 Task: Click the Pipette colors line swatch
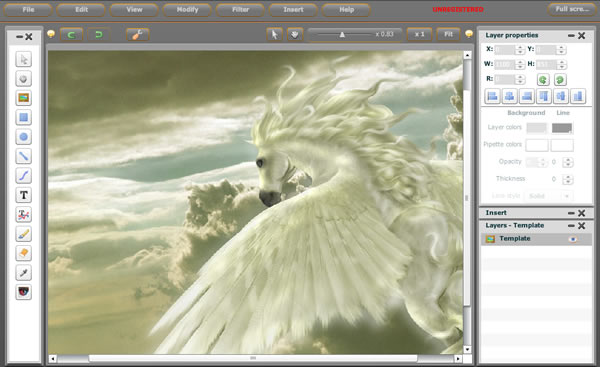coord(562,145)
